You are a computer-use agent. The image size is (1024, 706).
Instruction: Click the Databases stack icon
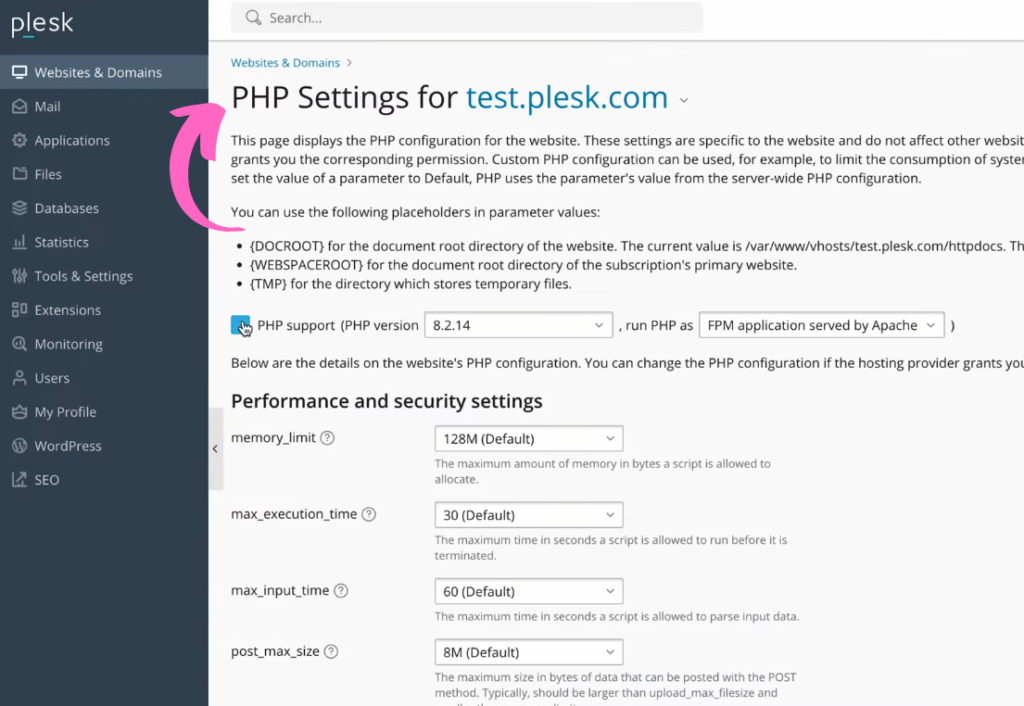[x=20, y=208]
